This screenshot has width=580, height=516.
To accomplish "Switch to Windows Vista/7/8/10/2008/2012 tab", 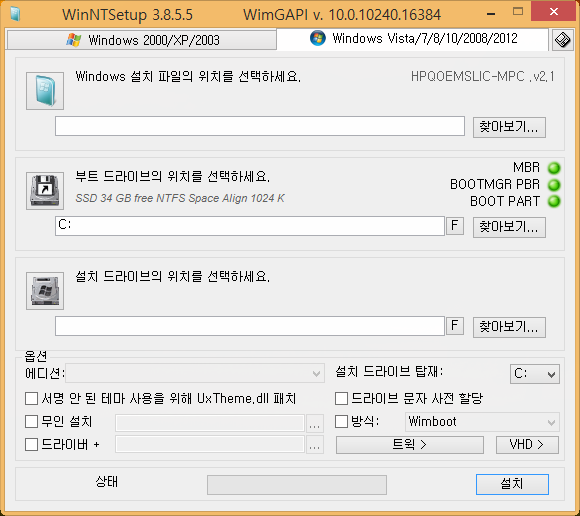I will [412, 39].
